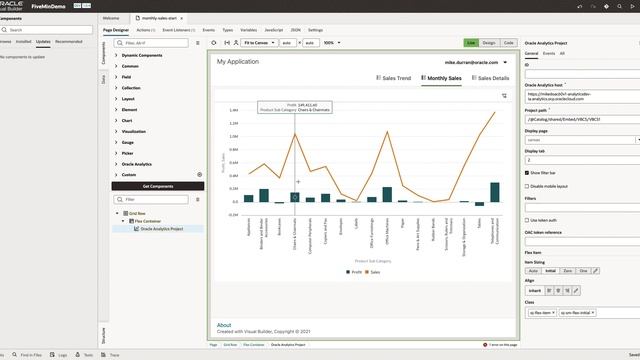The image size is (640, 360).
Task: Open the Actions tab
Action: (145, 30)
